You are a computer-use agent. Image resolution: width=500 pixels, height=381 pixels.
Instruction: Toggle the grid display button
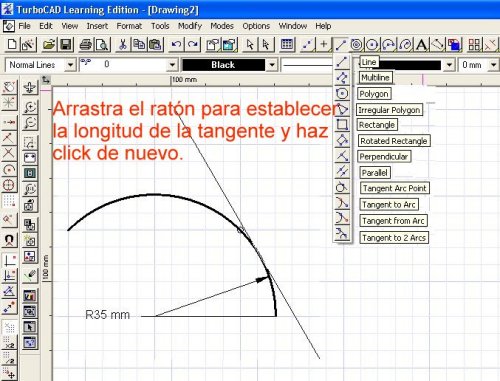pos(287,44)
